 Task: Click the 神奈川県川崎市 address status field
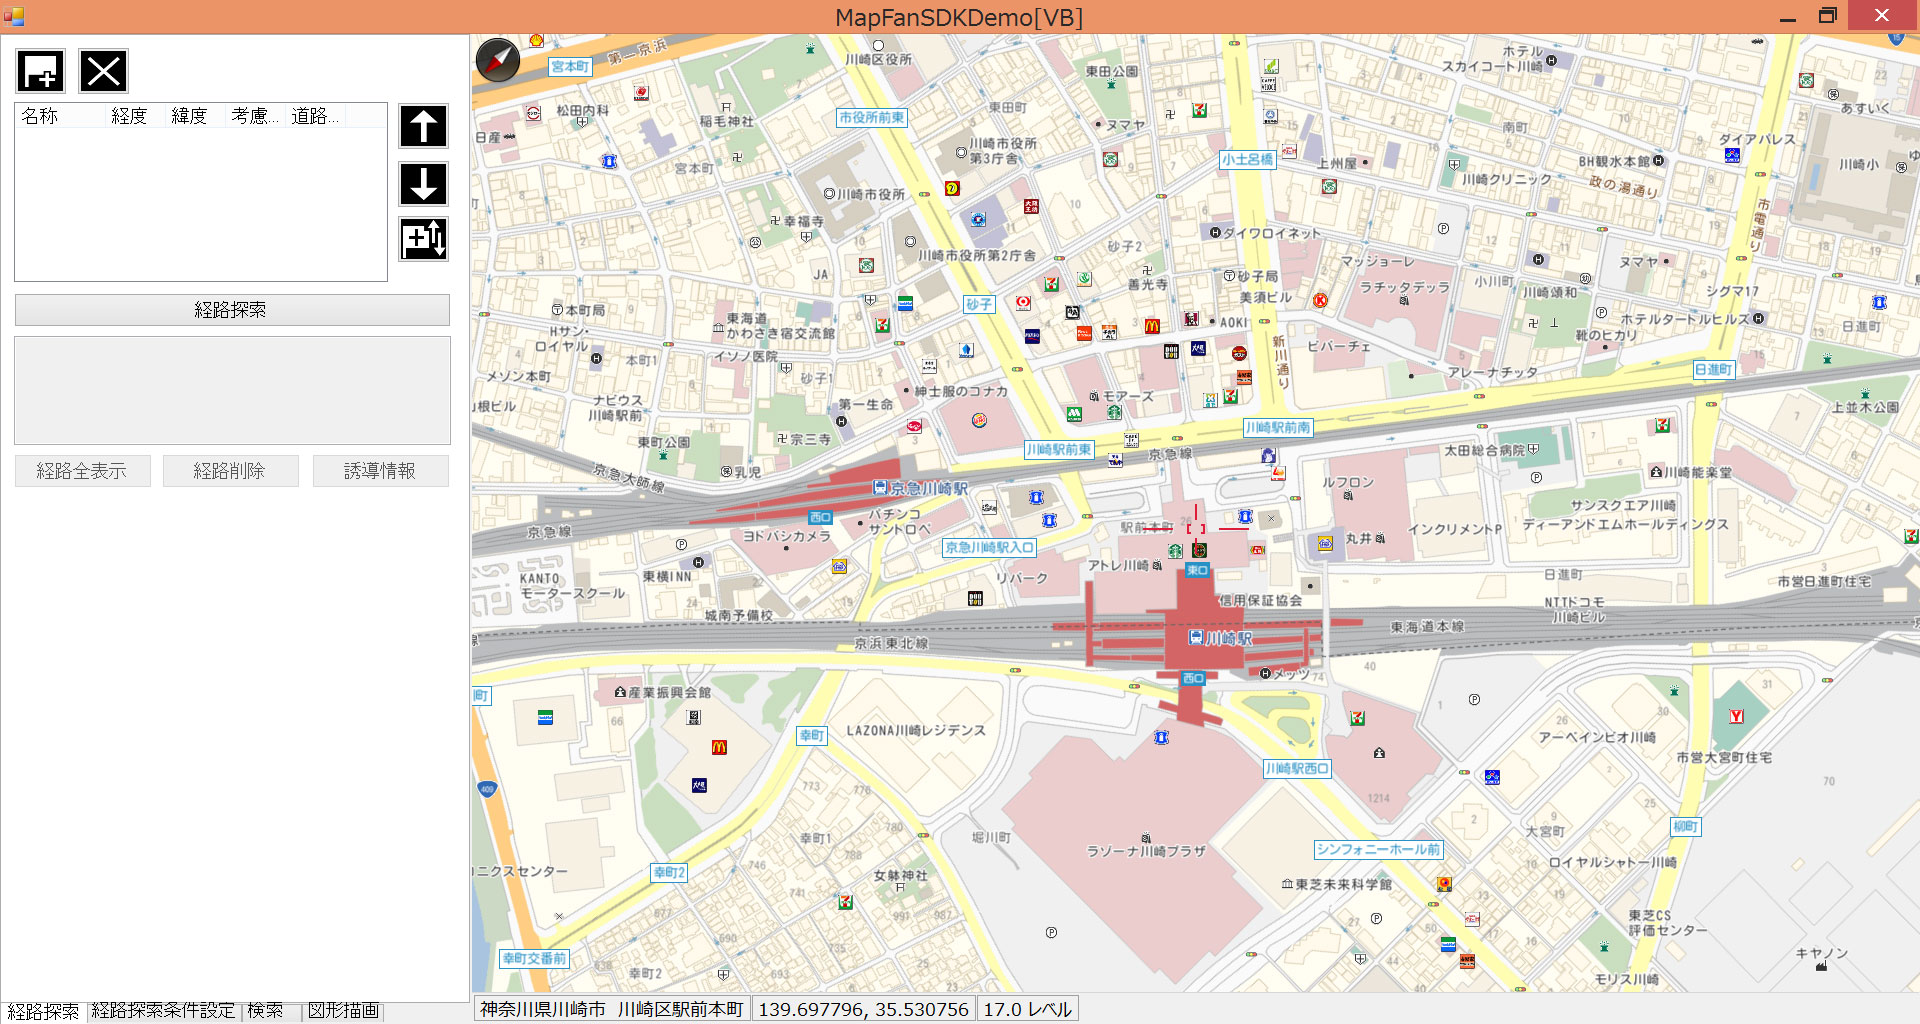[x=612, y=1010]
